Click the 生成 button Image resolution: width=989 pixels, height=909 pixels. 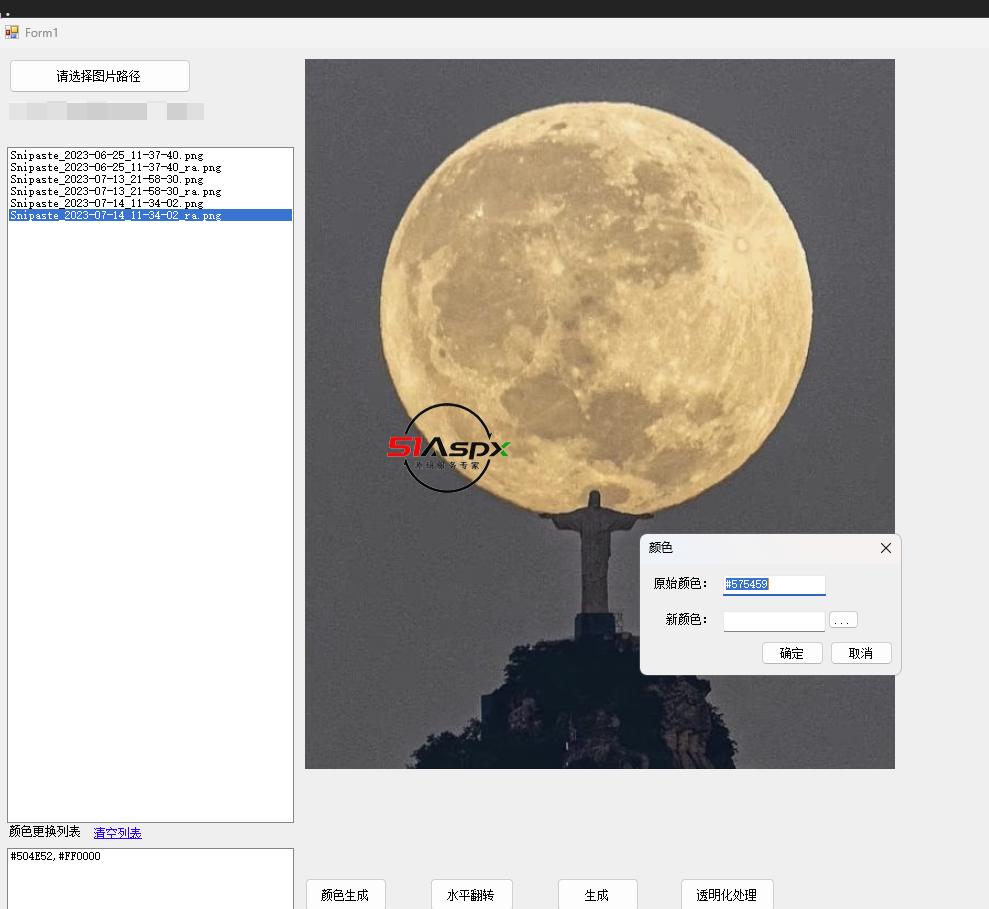click(597, 895)
